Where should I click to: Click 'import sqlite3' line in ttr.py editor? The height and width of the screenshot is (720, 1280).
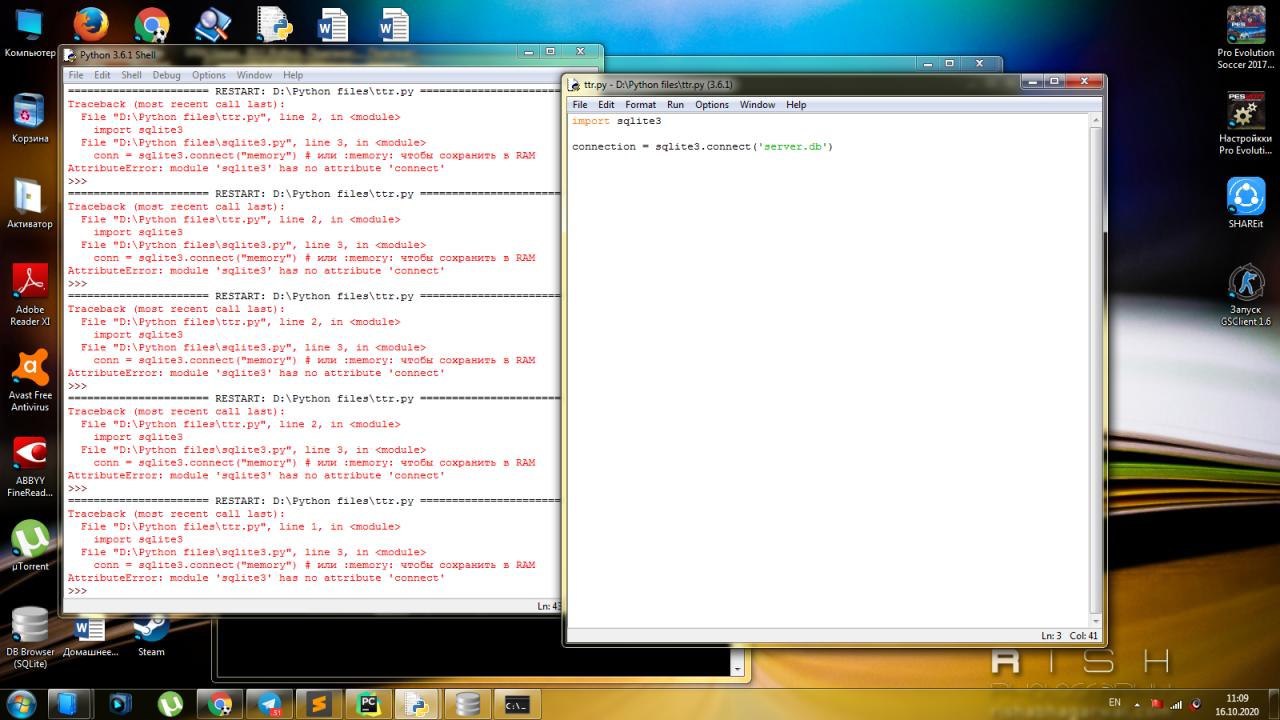coord(616,121)
